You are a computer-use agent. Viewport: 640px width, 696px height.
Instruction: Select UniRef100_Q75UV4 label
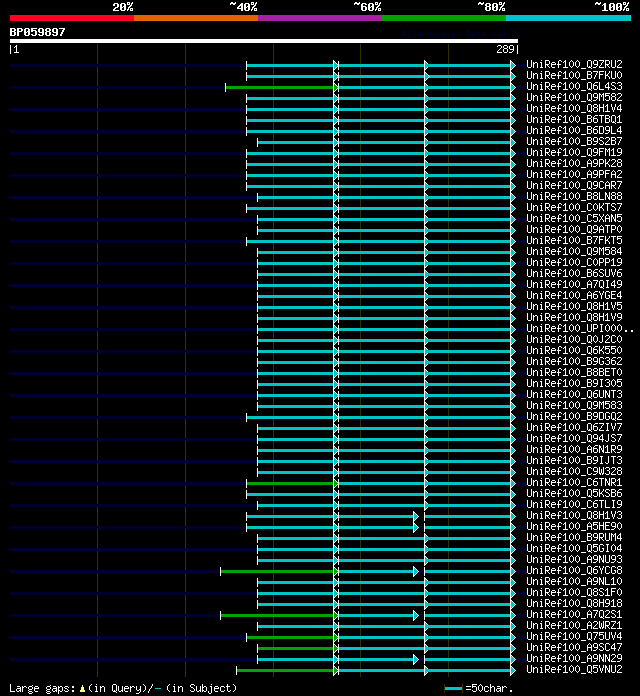click(574, 637)
